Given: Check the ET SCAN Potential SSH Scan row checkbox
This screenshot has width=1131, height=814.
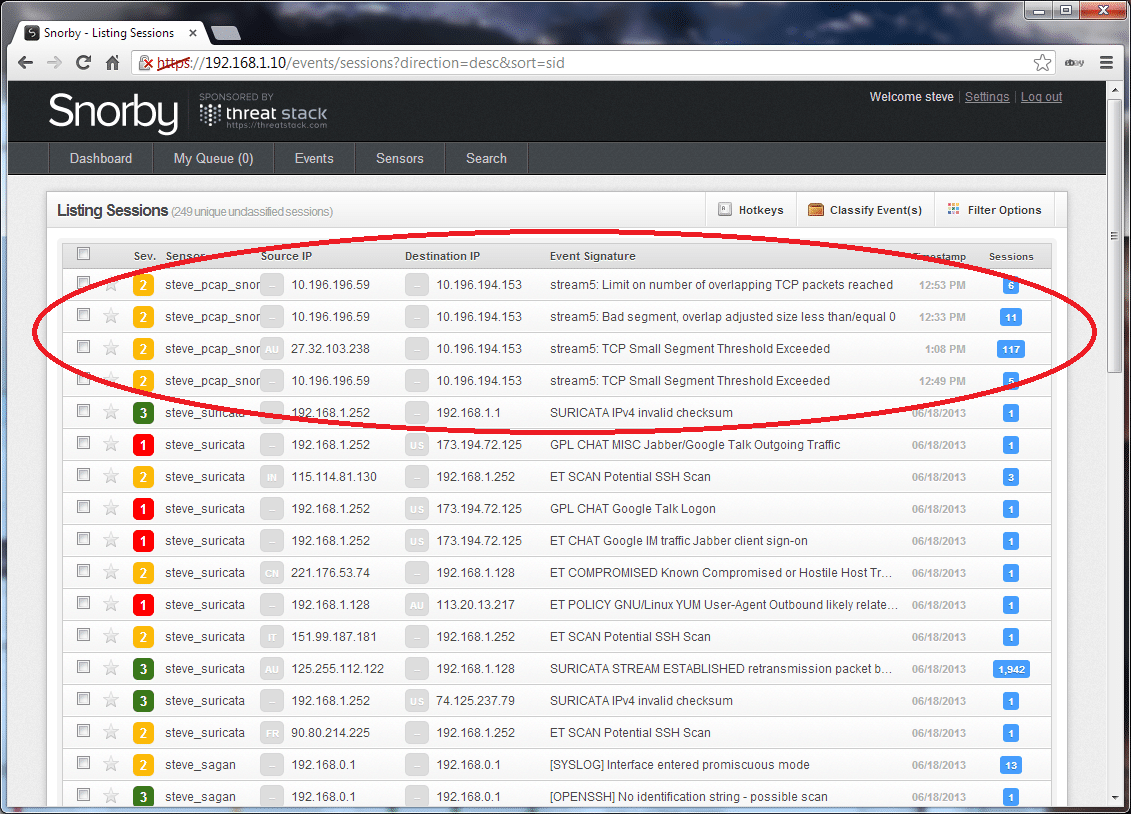Looking at the screenshot, I should click(x=83, y=476).
